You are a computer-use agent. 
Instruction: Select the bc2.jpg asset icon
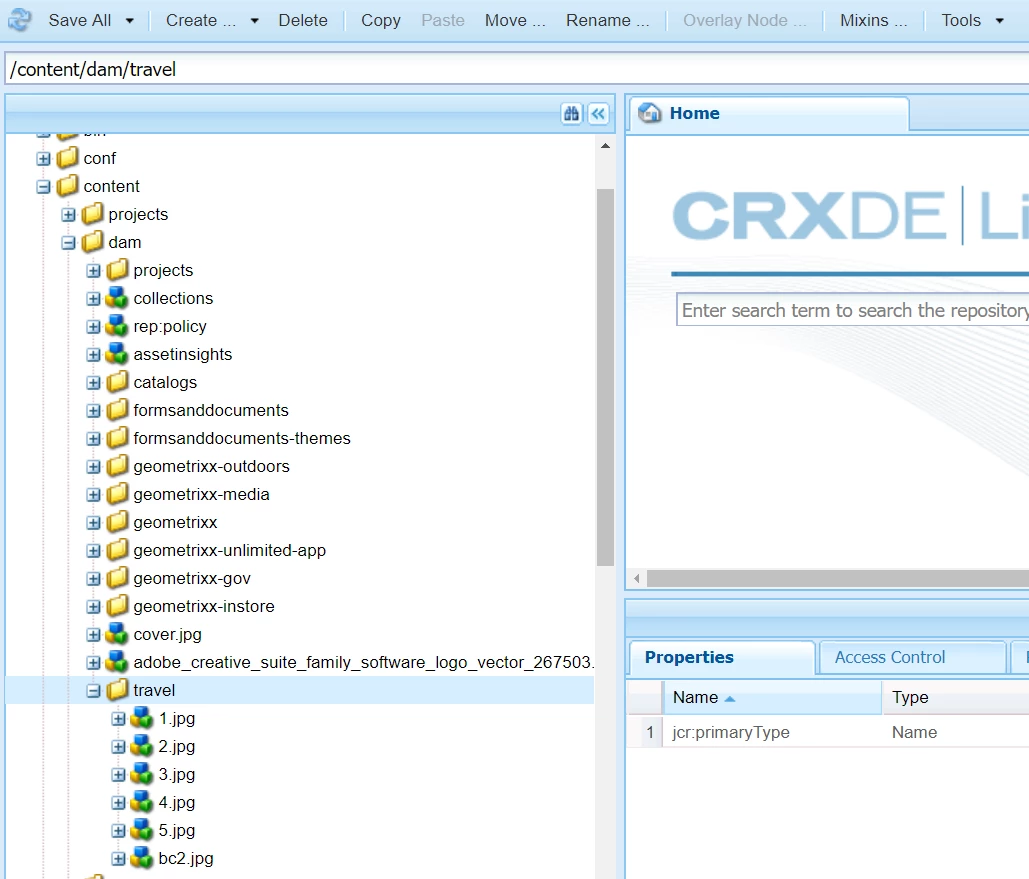click(x=142, y=858)
